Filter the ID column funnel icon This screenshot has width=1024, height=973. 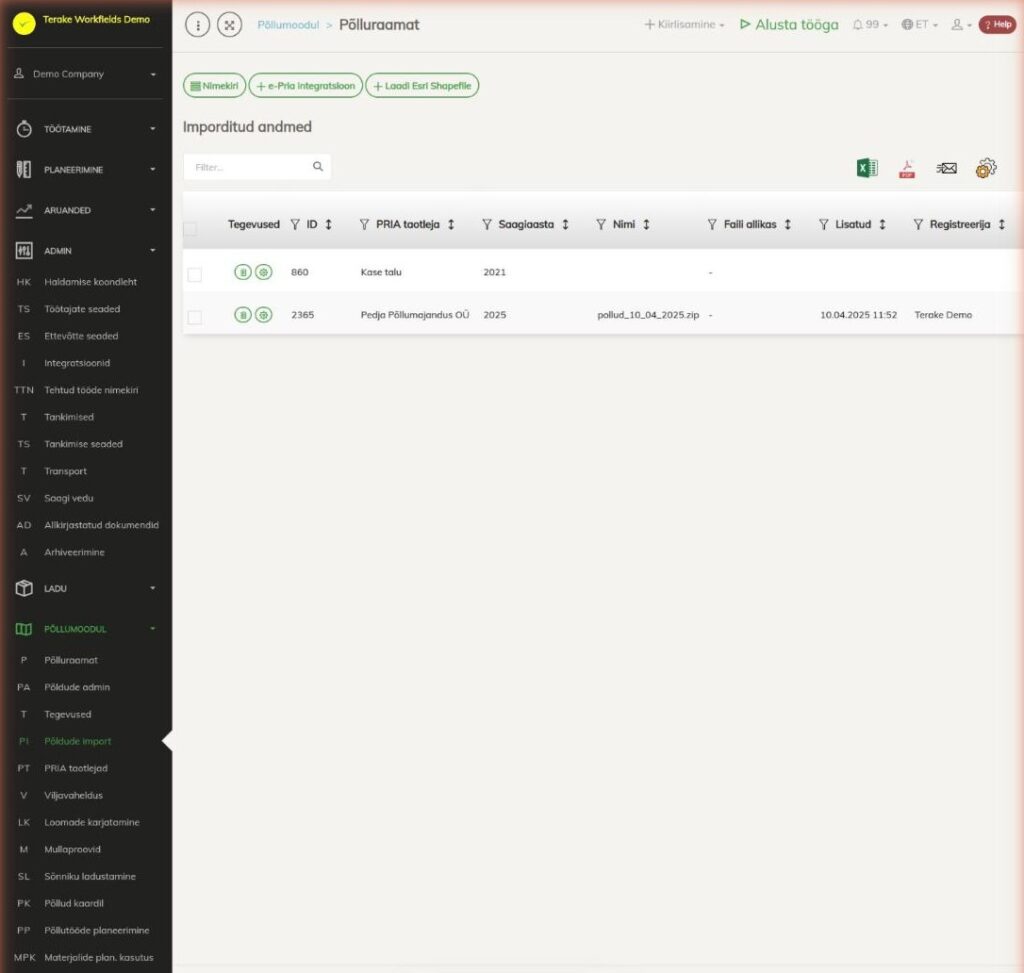(x=295, y=225)
